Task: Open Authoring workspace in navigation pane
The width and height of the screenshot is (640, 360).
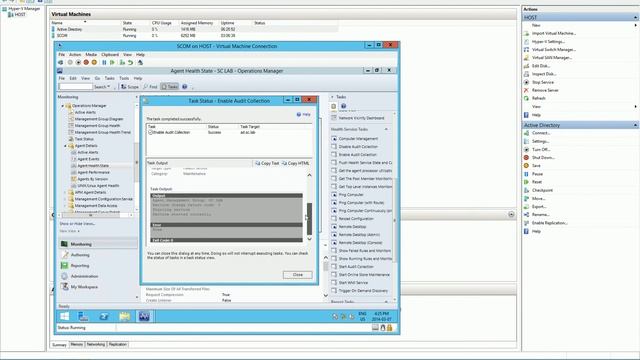Action: pos(80,255)
